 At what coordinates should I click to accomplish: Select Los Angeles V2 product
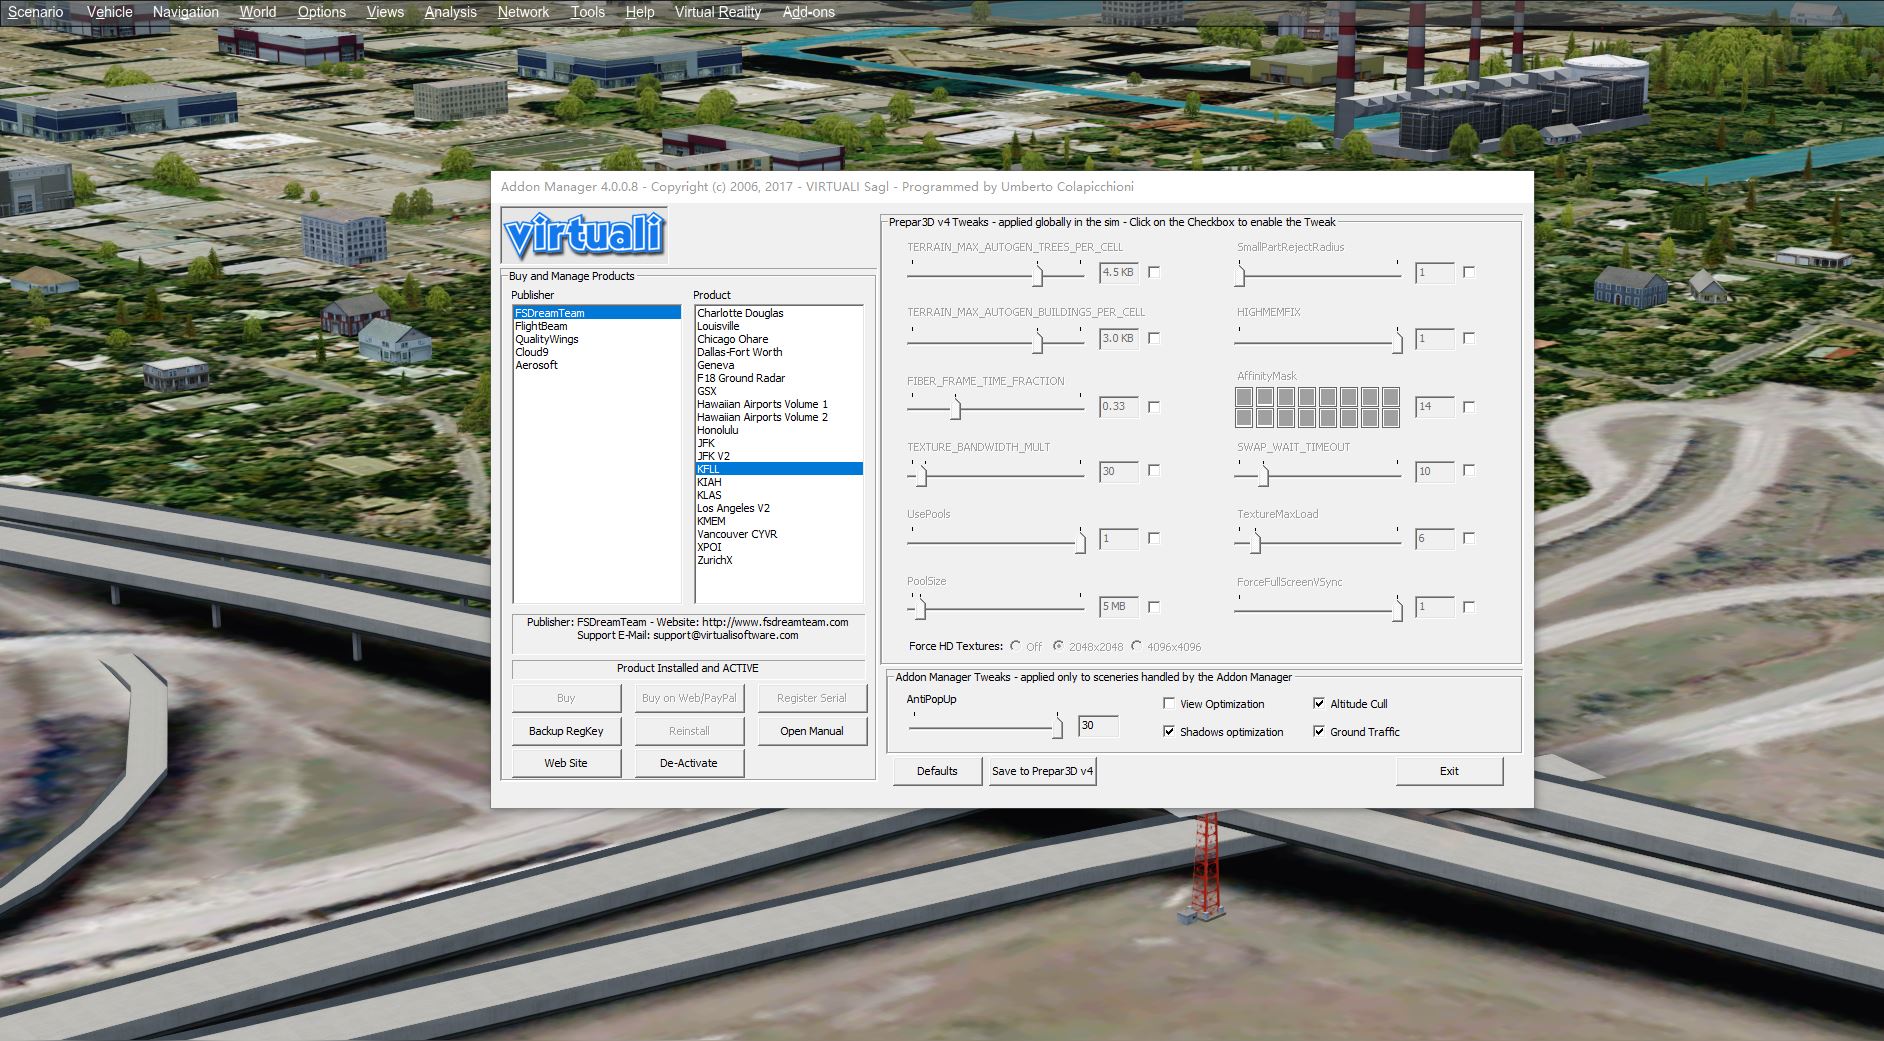779,508
